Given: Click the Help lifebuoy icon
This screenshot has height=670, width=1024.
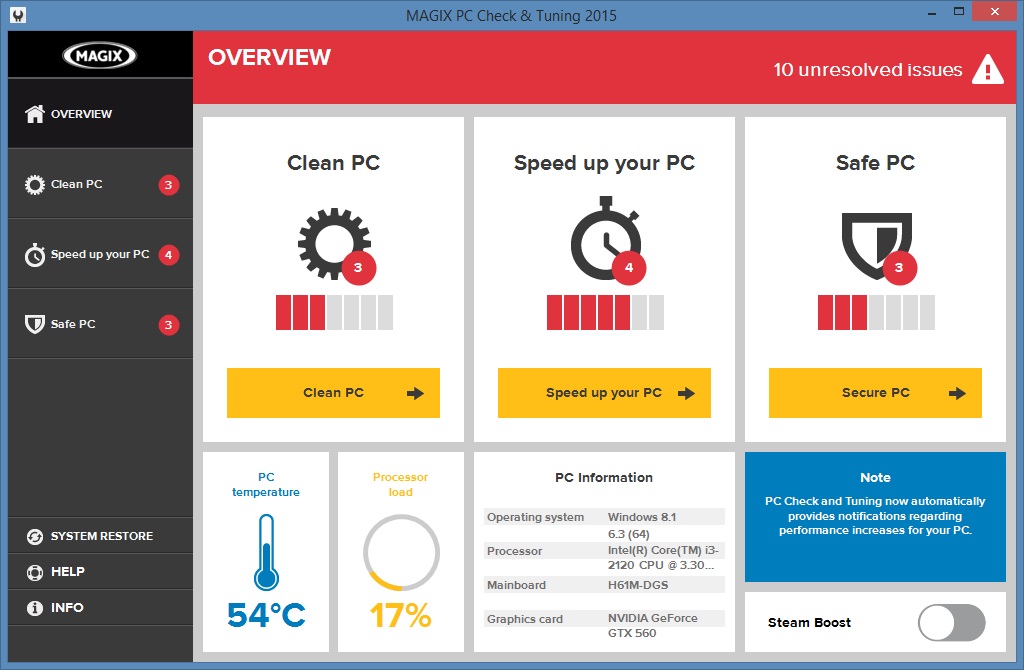Looking at the screenshot, I should point(35,573).
